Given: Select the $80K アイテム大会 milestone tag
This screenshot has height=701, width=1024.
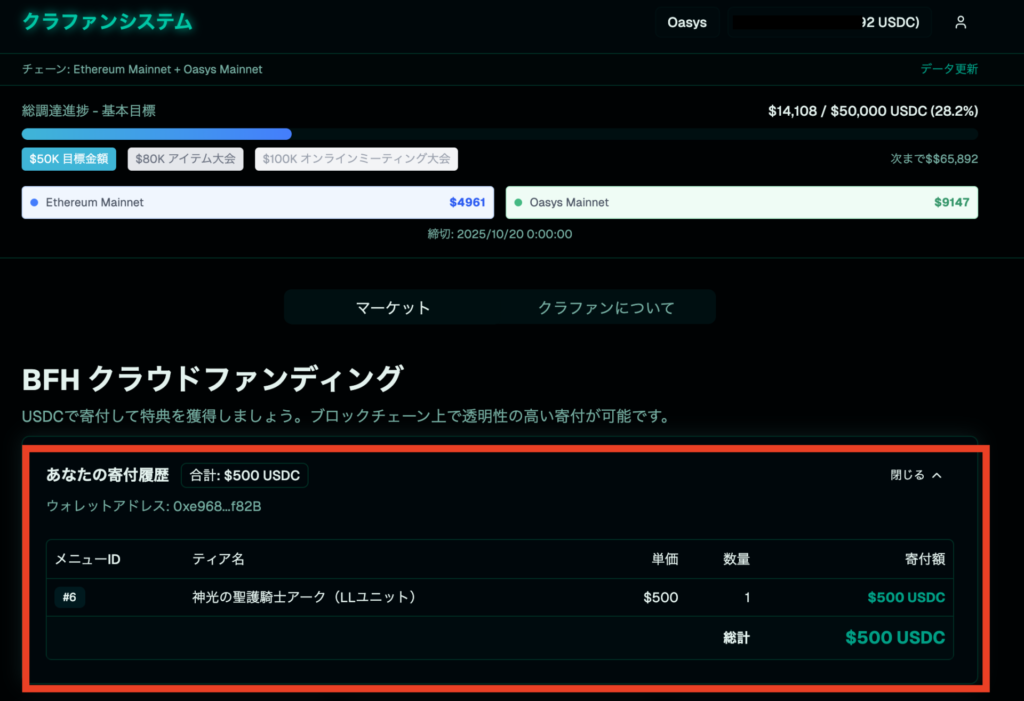Looking at the screenshot, I should pos(185,159).
